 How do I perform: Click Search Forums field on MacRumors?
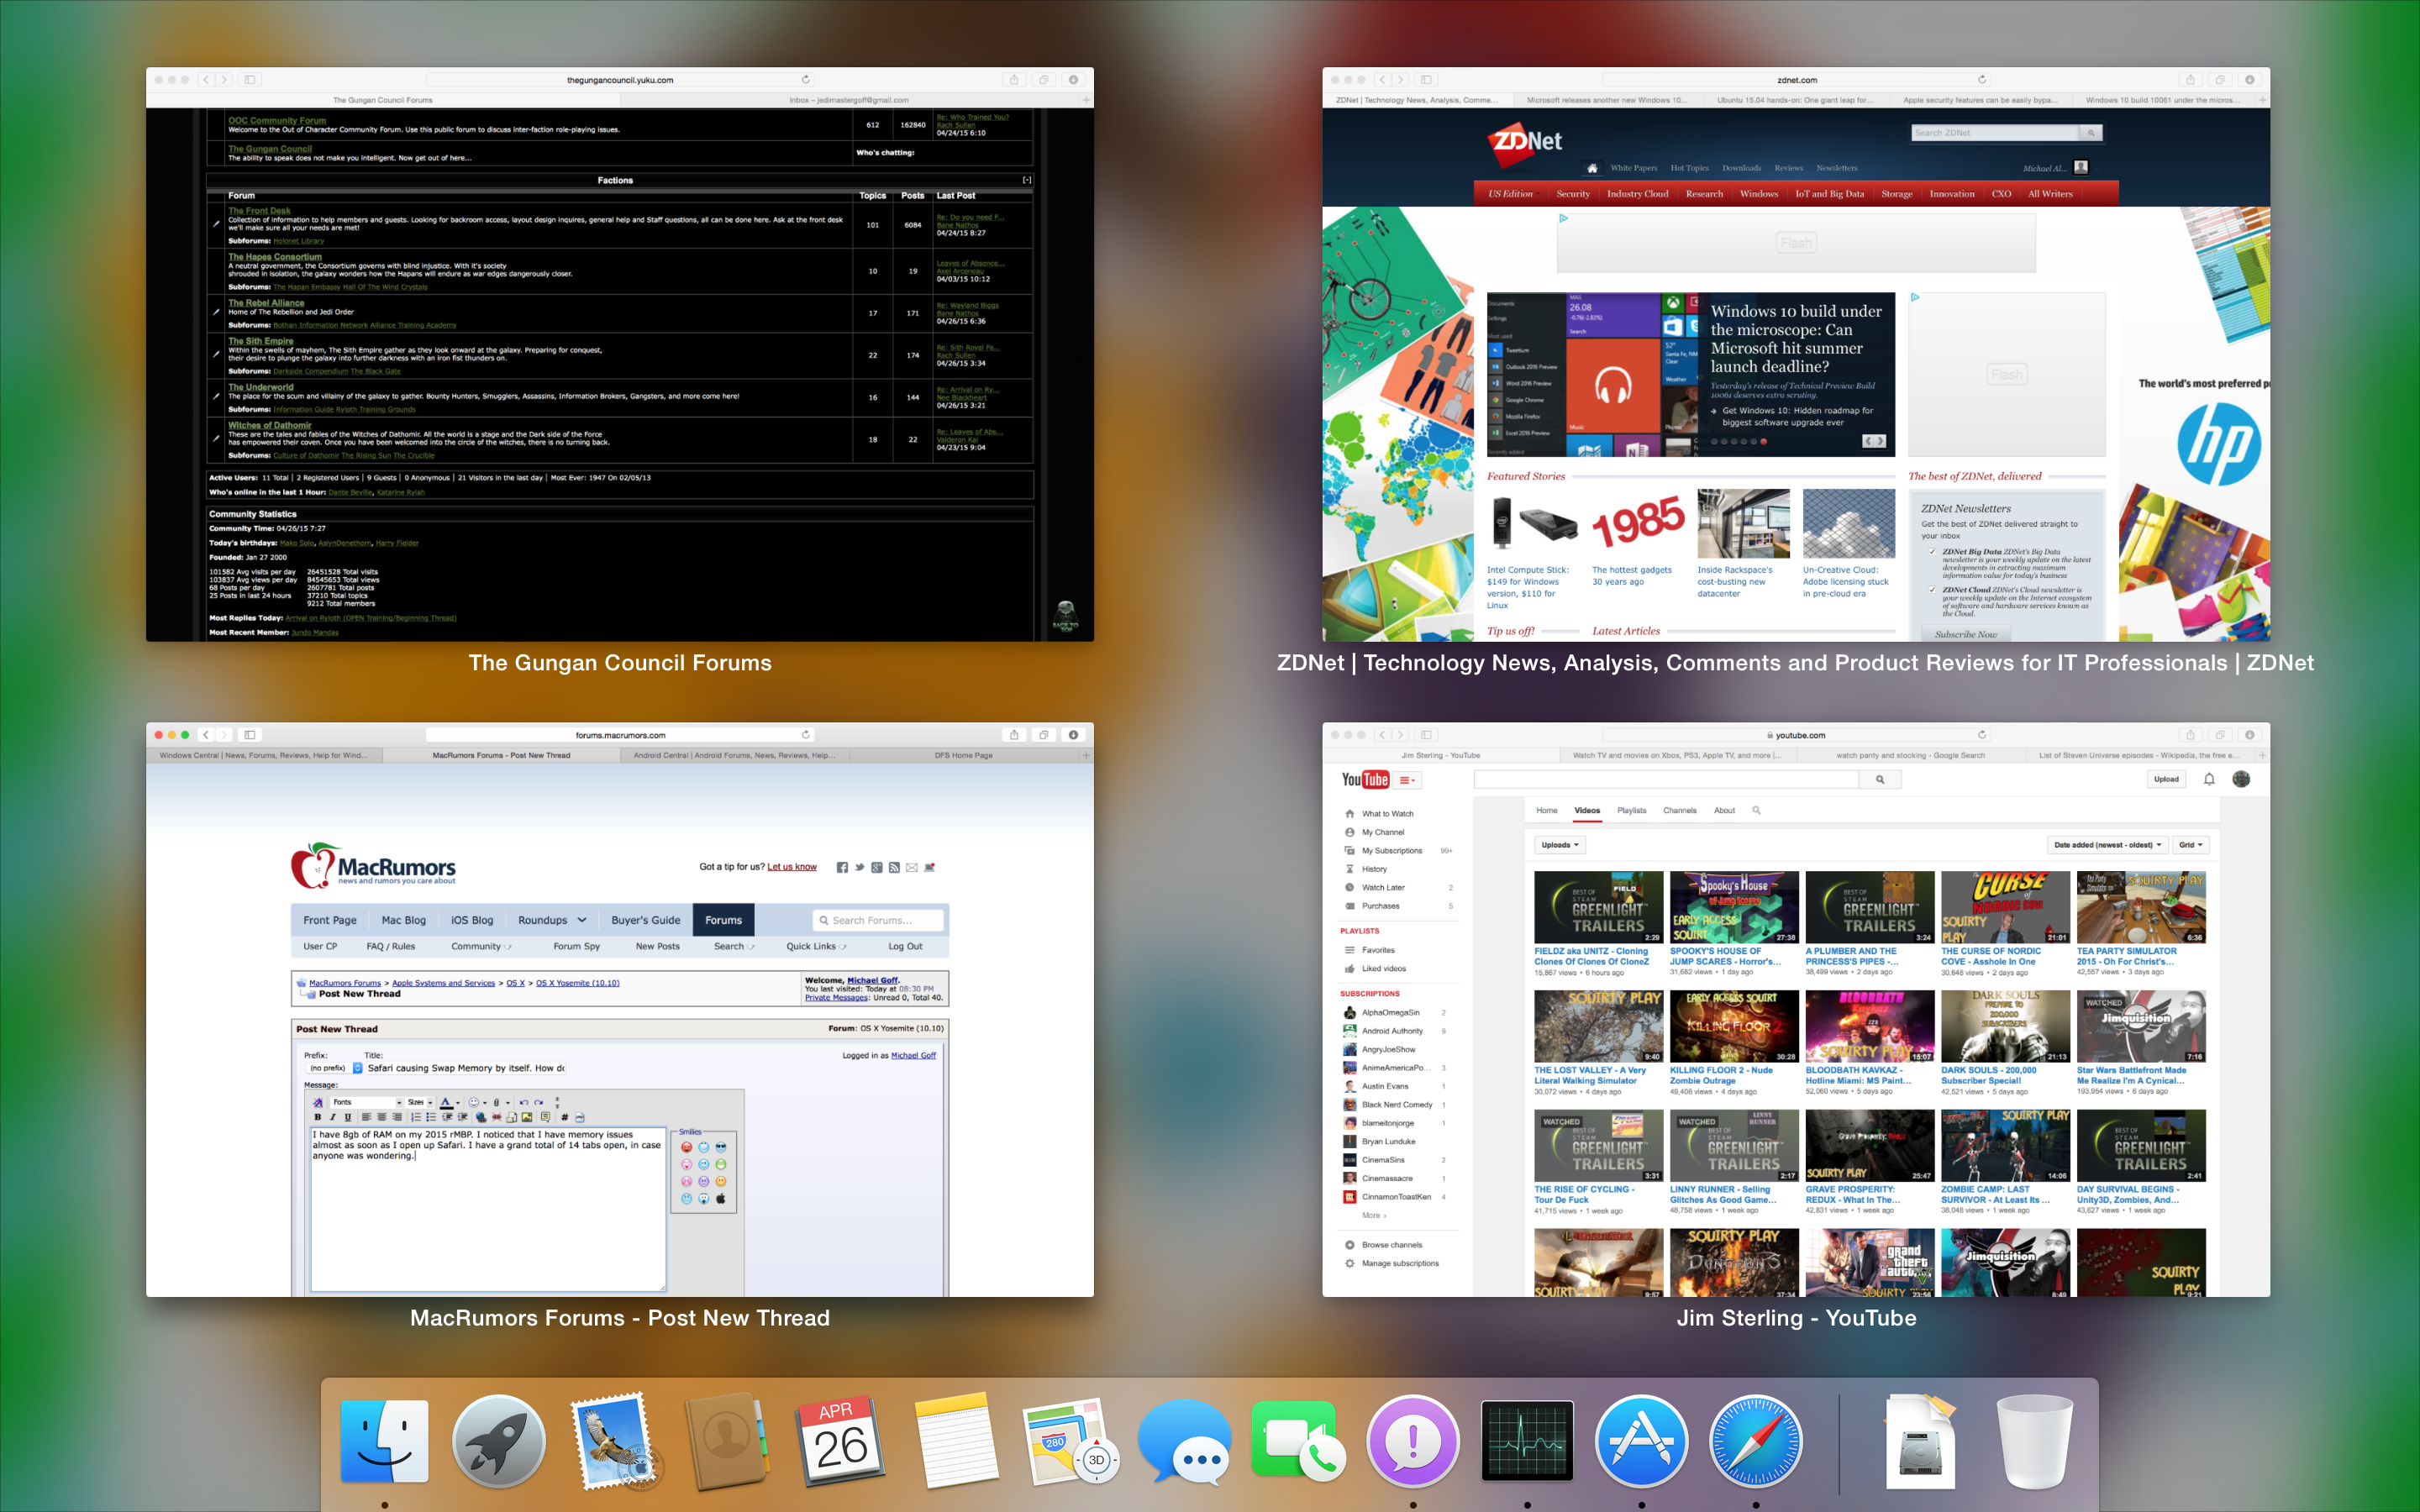point(878,920)
